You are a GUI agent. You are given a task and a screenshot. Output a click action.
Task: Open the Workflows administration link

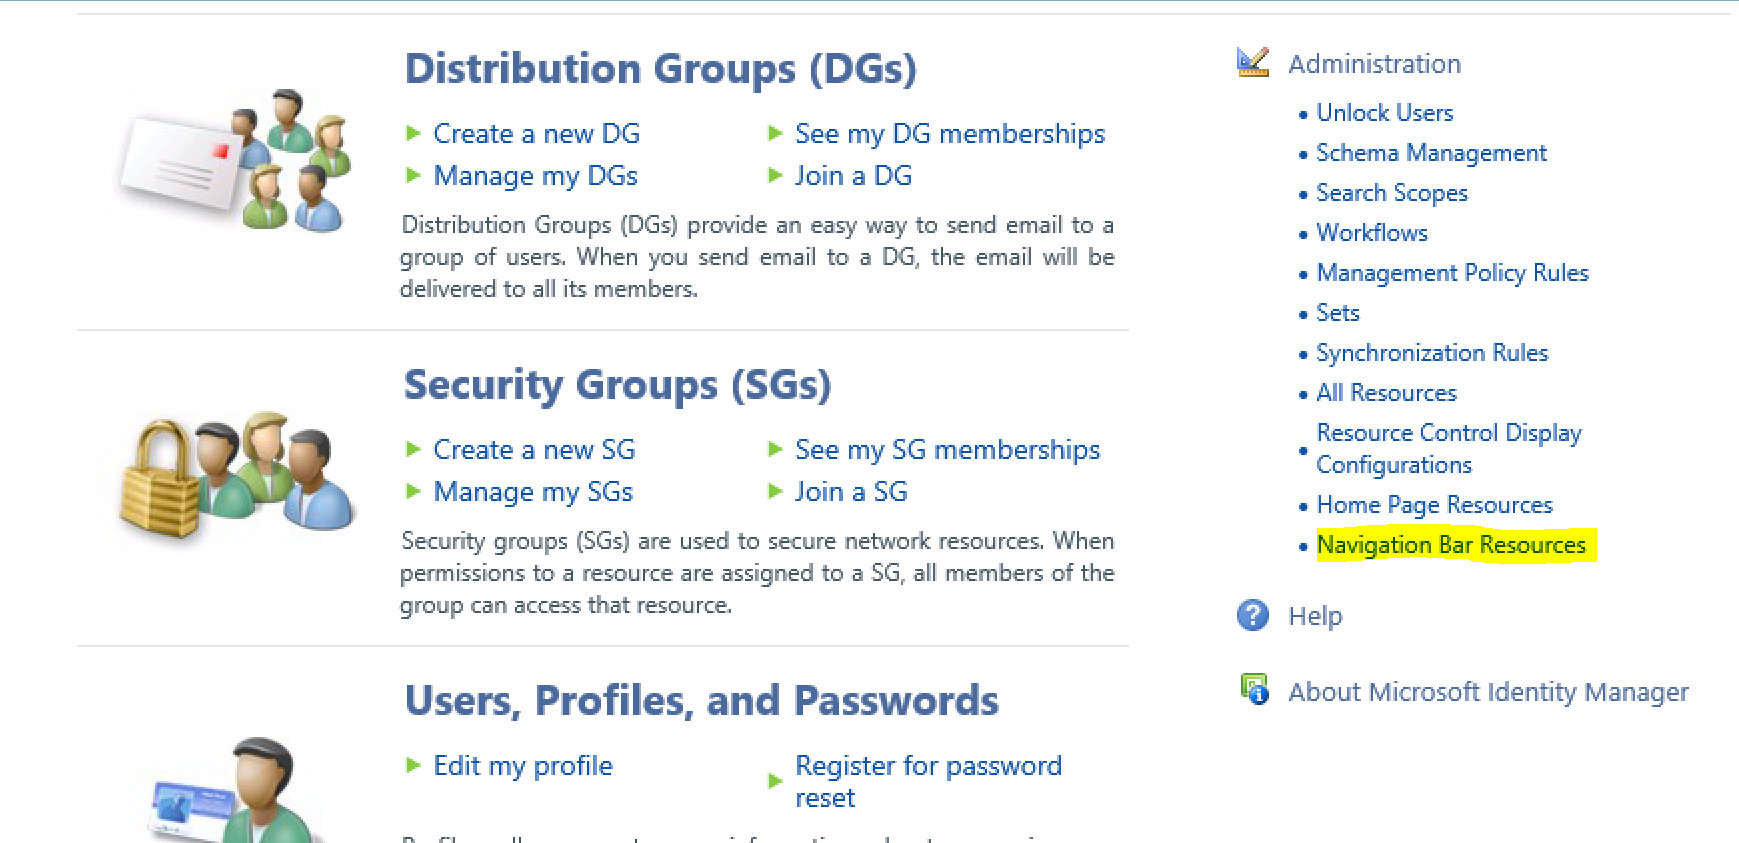[1371, 233]
